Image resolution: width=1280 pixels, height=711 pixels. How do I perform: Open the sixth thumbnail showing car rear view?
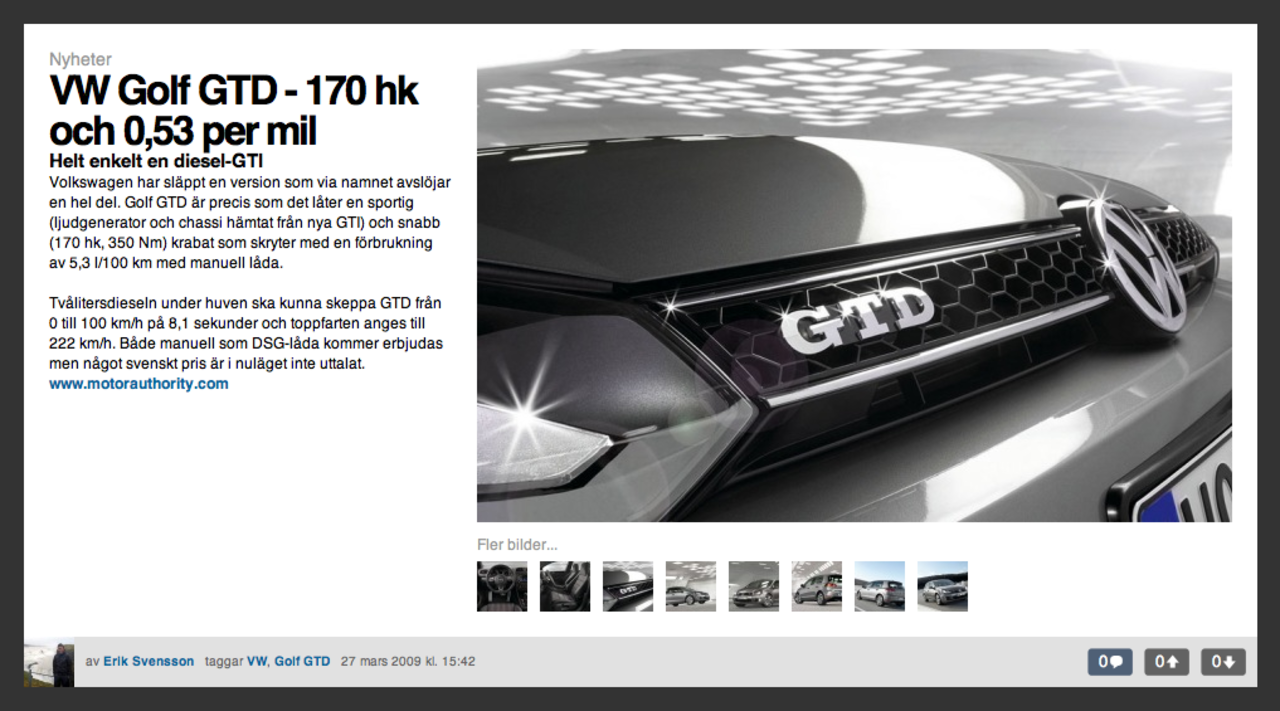(817, 586)
